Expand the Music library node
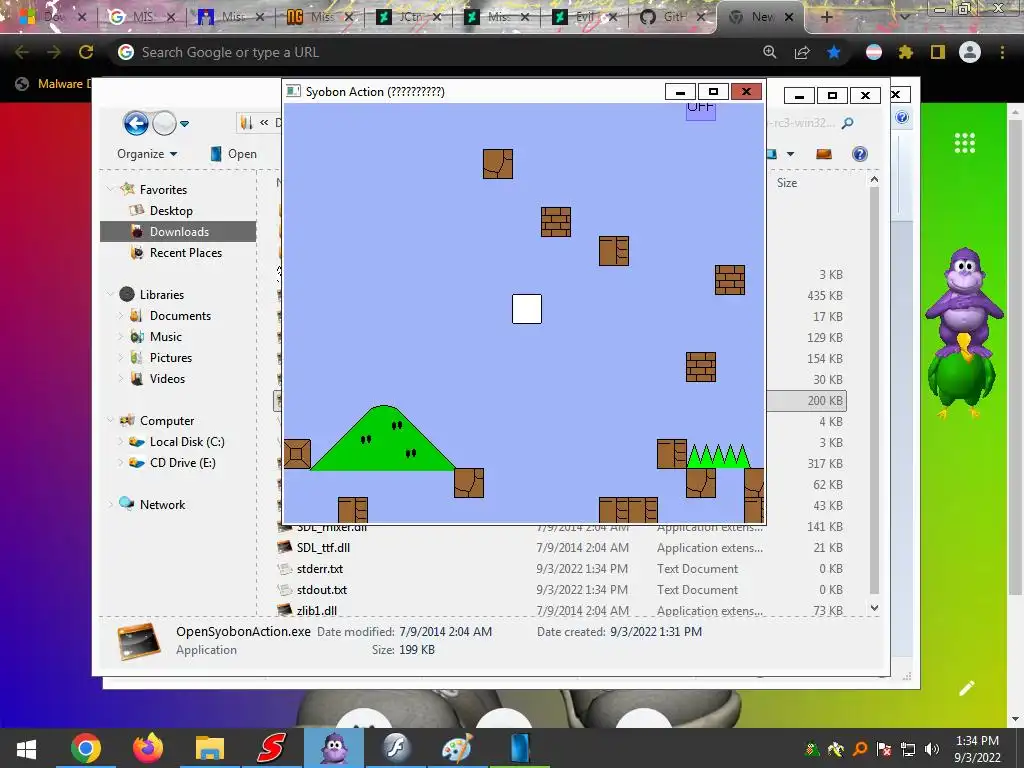The height and width of the screenshot is (768, 1024). point(120,336)
